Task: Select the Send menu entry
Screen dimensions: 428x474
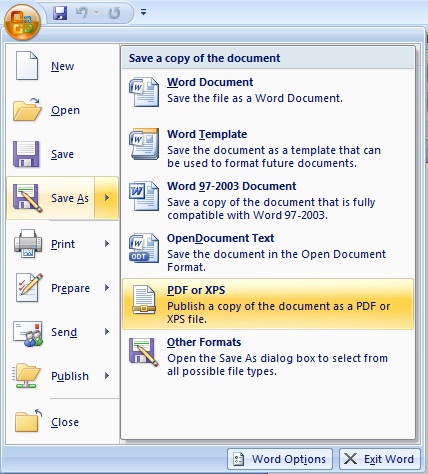Action: click(62, 332)
